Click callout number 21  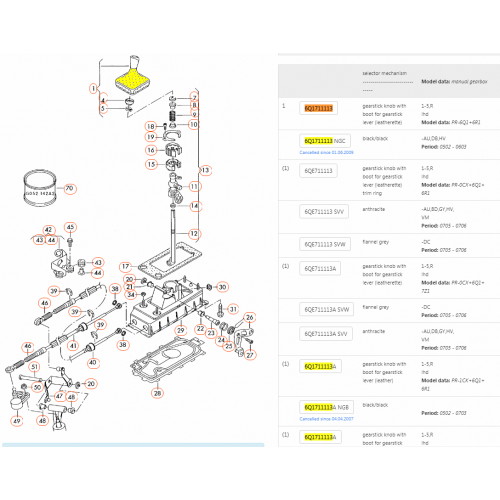[x=129, y=287]
